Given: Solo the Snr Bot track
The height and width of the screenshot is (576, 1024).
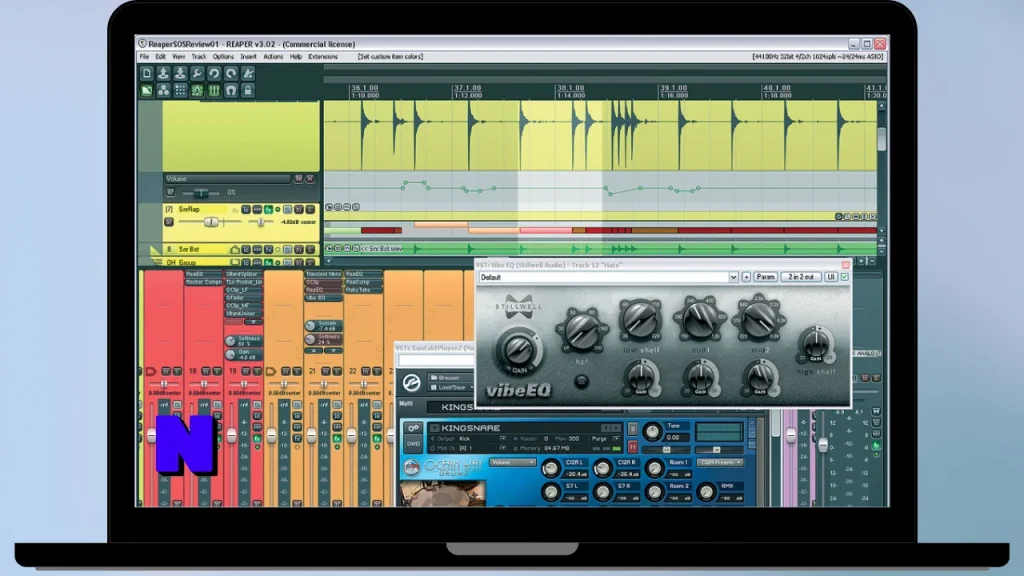Looking at the screenshot, I should [x=310, y=249].
